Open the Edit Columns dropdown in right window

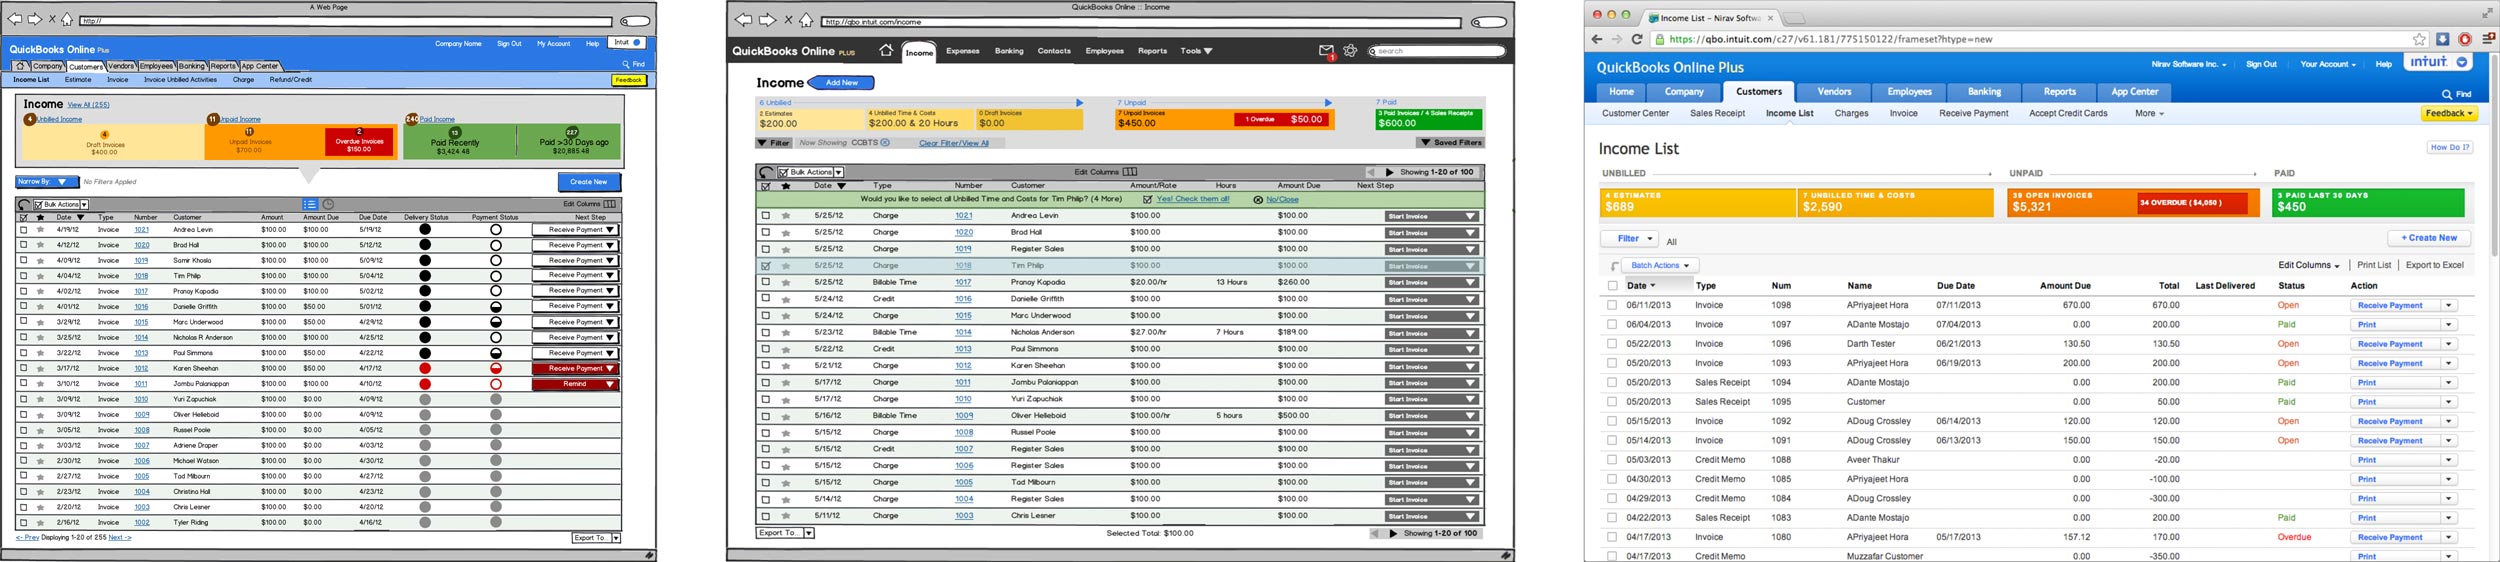(x=2308, y=266)
